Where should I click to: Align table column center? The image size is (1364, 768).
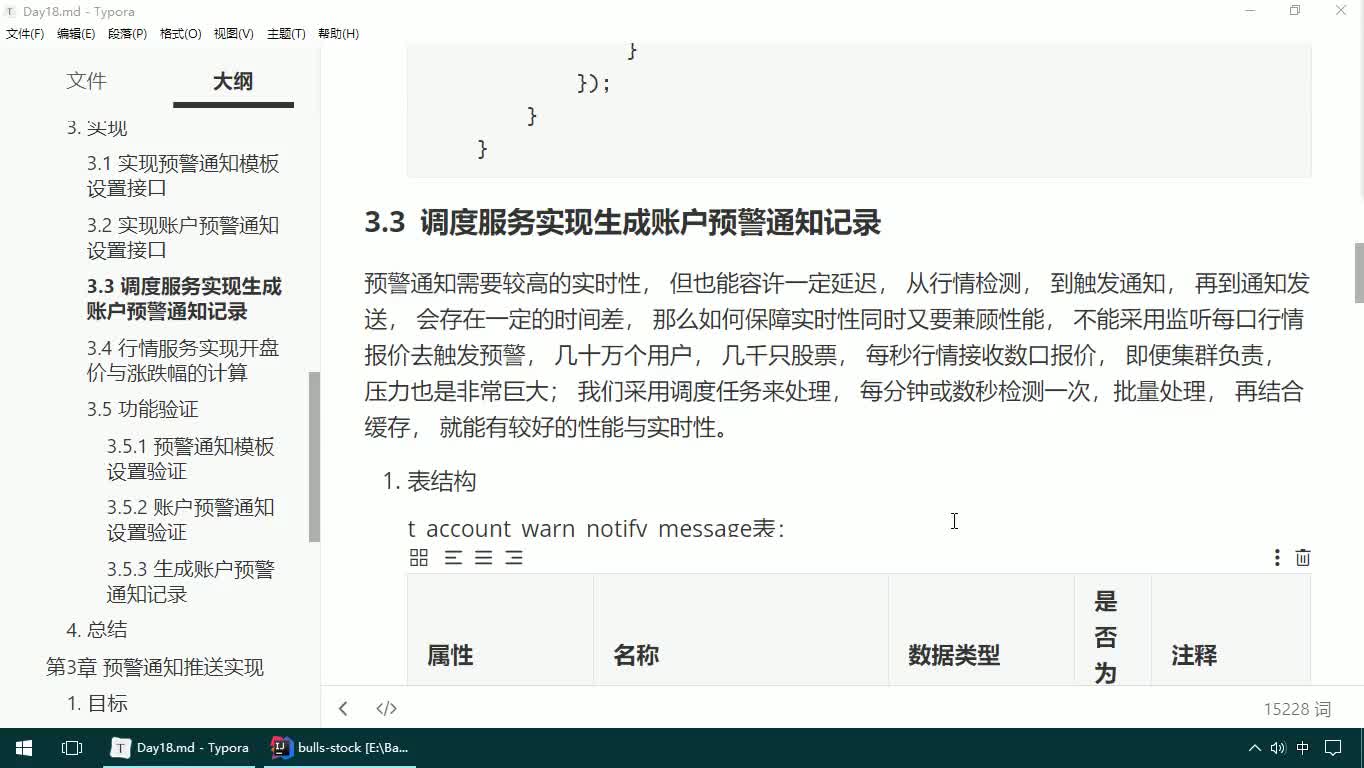tap(484, 558)
